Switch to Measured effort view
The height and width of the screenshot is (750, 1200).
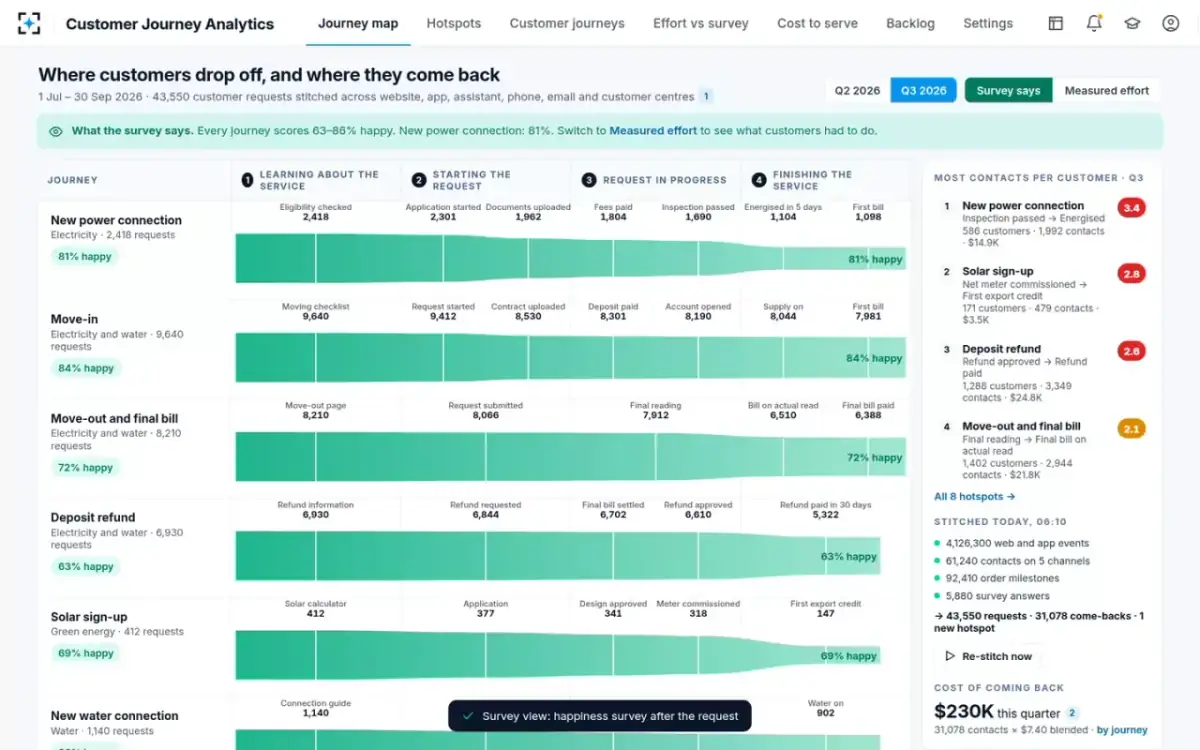click(x=1106, y=91)
